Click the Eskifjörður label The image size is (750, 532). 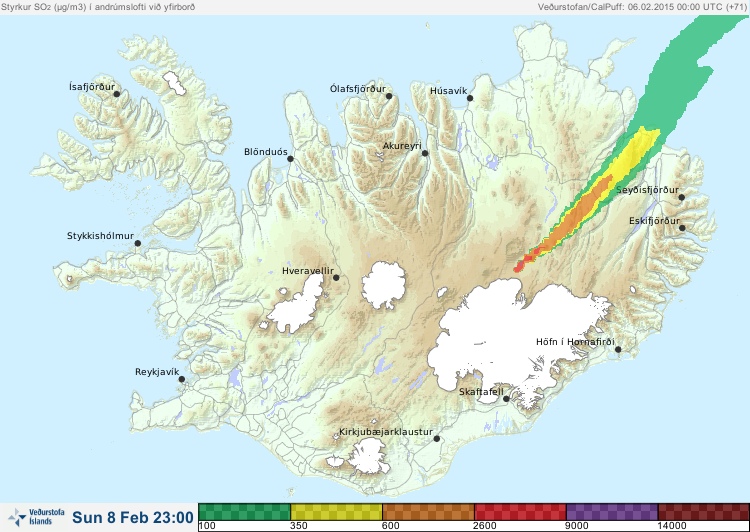pos(654,221)
